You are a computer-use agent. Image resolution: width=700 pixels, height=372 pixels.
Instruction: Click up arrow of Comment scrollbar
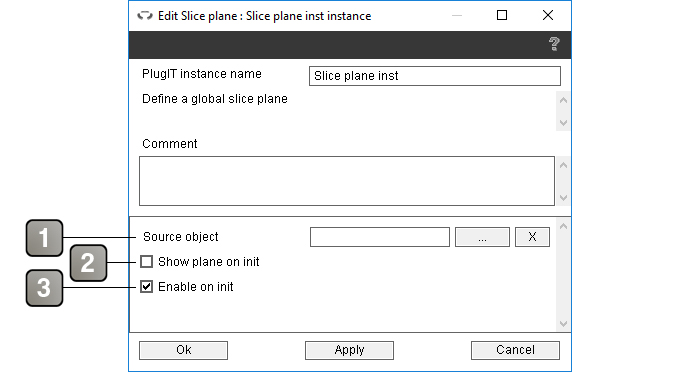[x=563, y=165]
